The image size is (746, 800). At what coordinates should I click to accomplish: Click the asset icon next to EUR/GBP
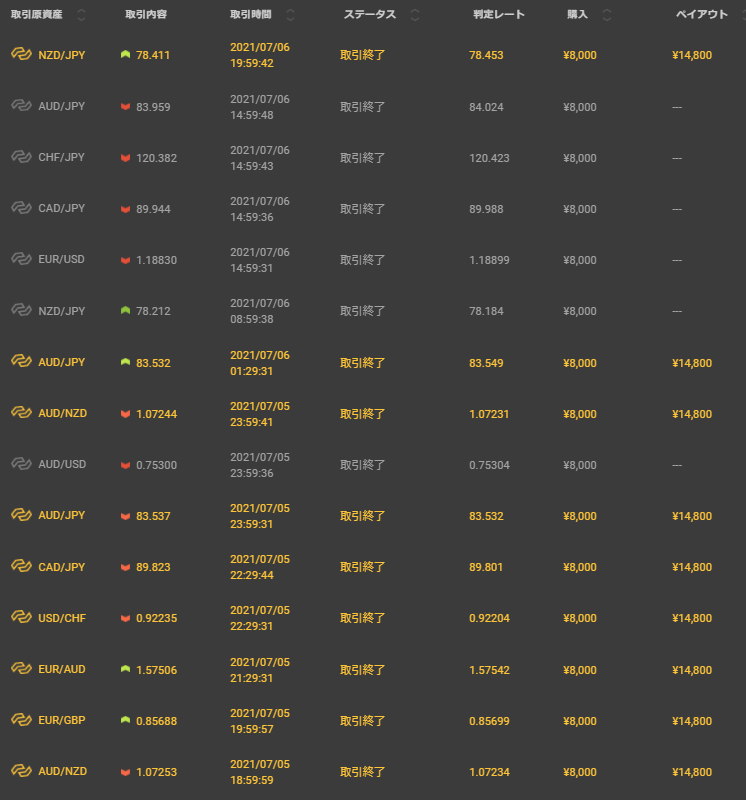pyautogui.click(x=21, y=720)
